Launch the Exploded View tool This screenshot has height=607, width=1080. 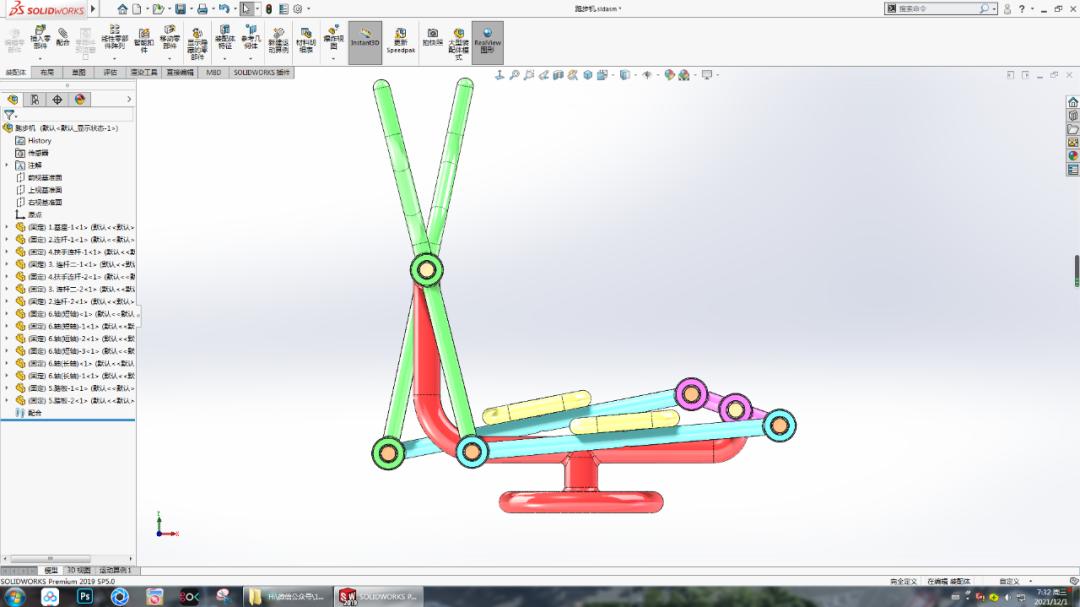tap(334, 42)
